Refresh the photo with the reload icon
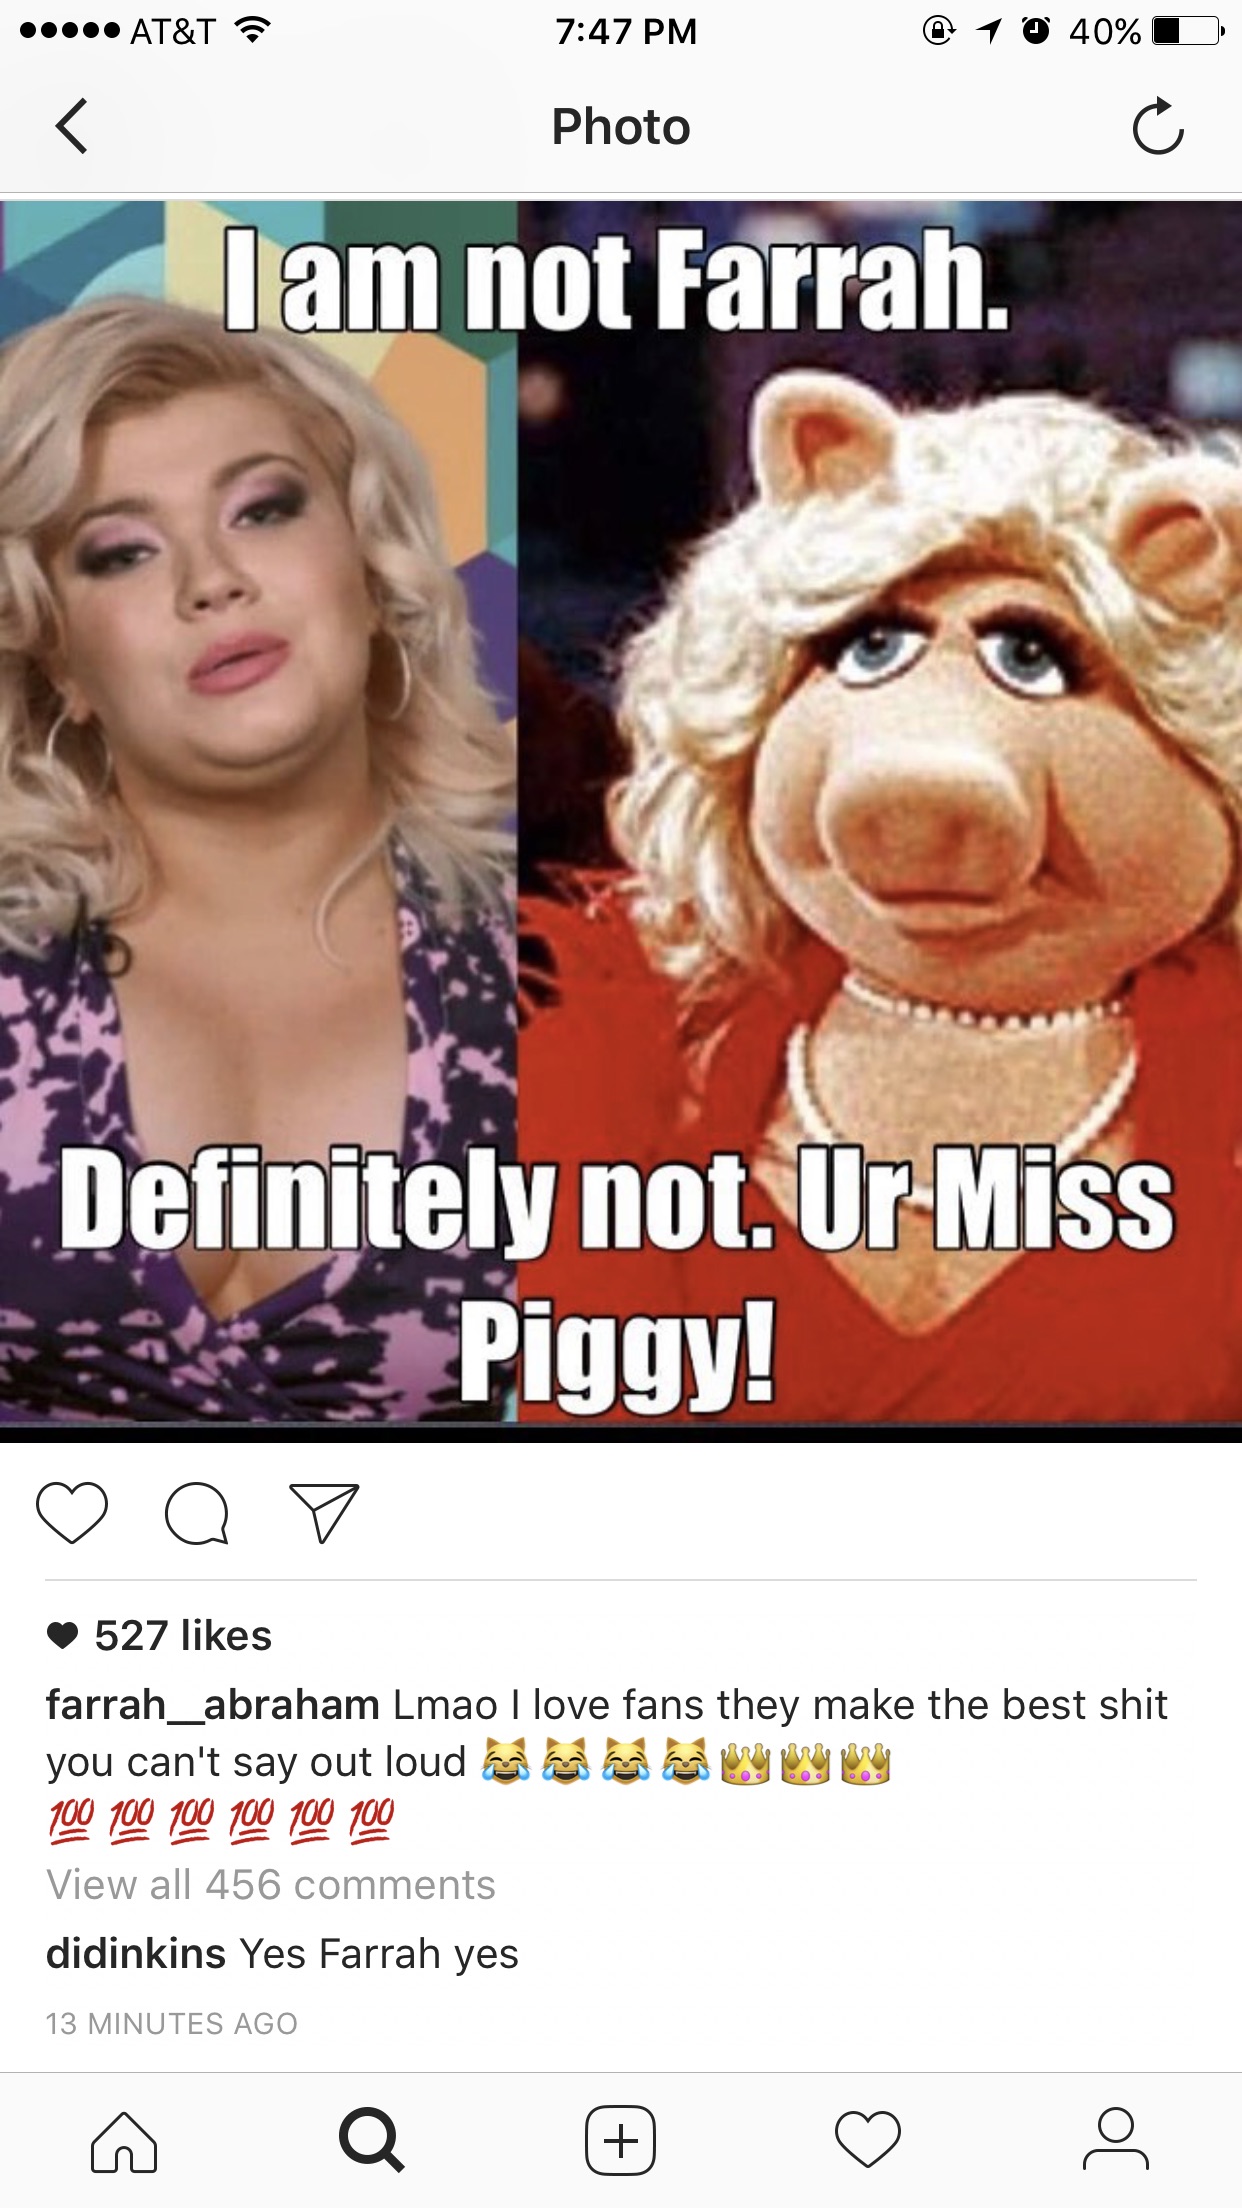Image resolution: width=1242 pixels, height=2208 pixels. (x=1158, y=126)
